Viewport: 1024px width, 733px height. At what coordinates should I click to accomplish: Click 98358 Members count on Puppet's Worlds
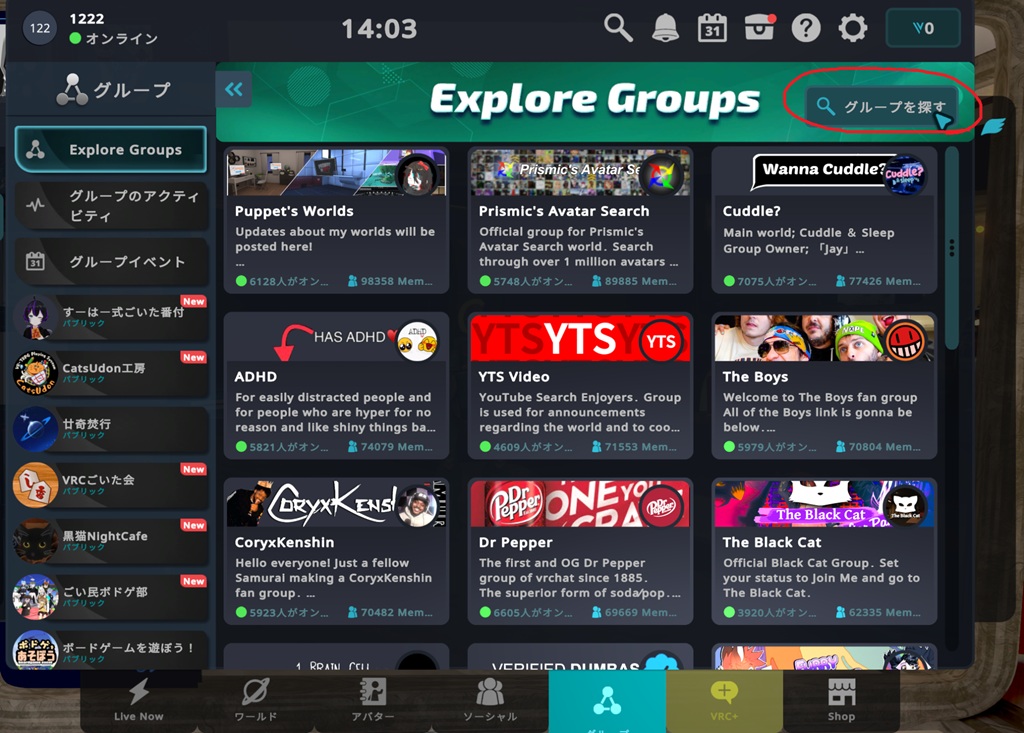click(391, 281)
